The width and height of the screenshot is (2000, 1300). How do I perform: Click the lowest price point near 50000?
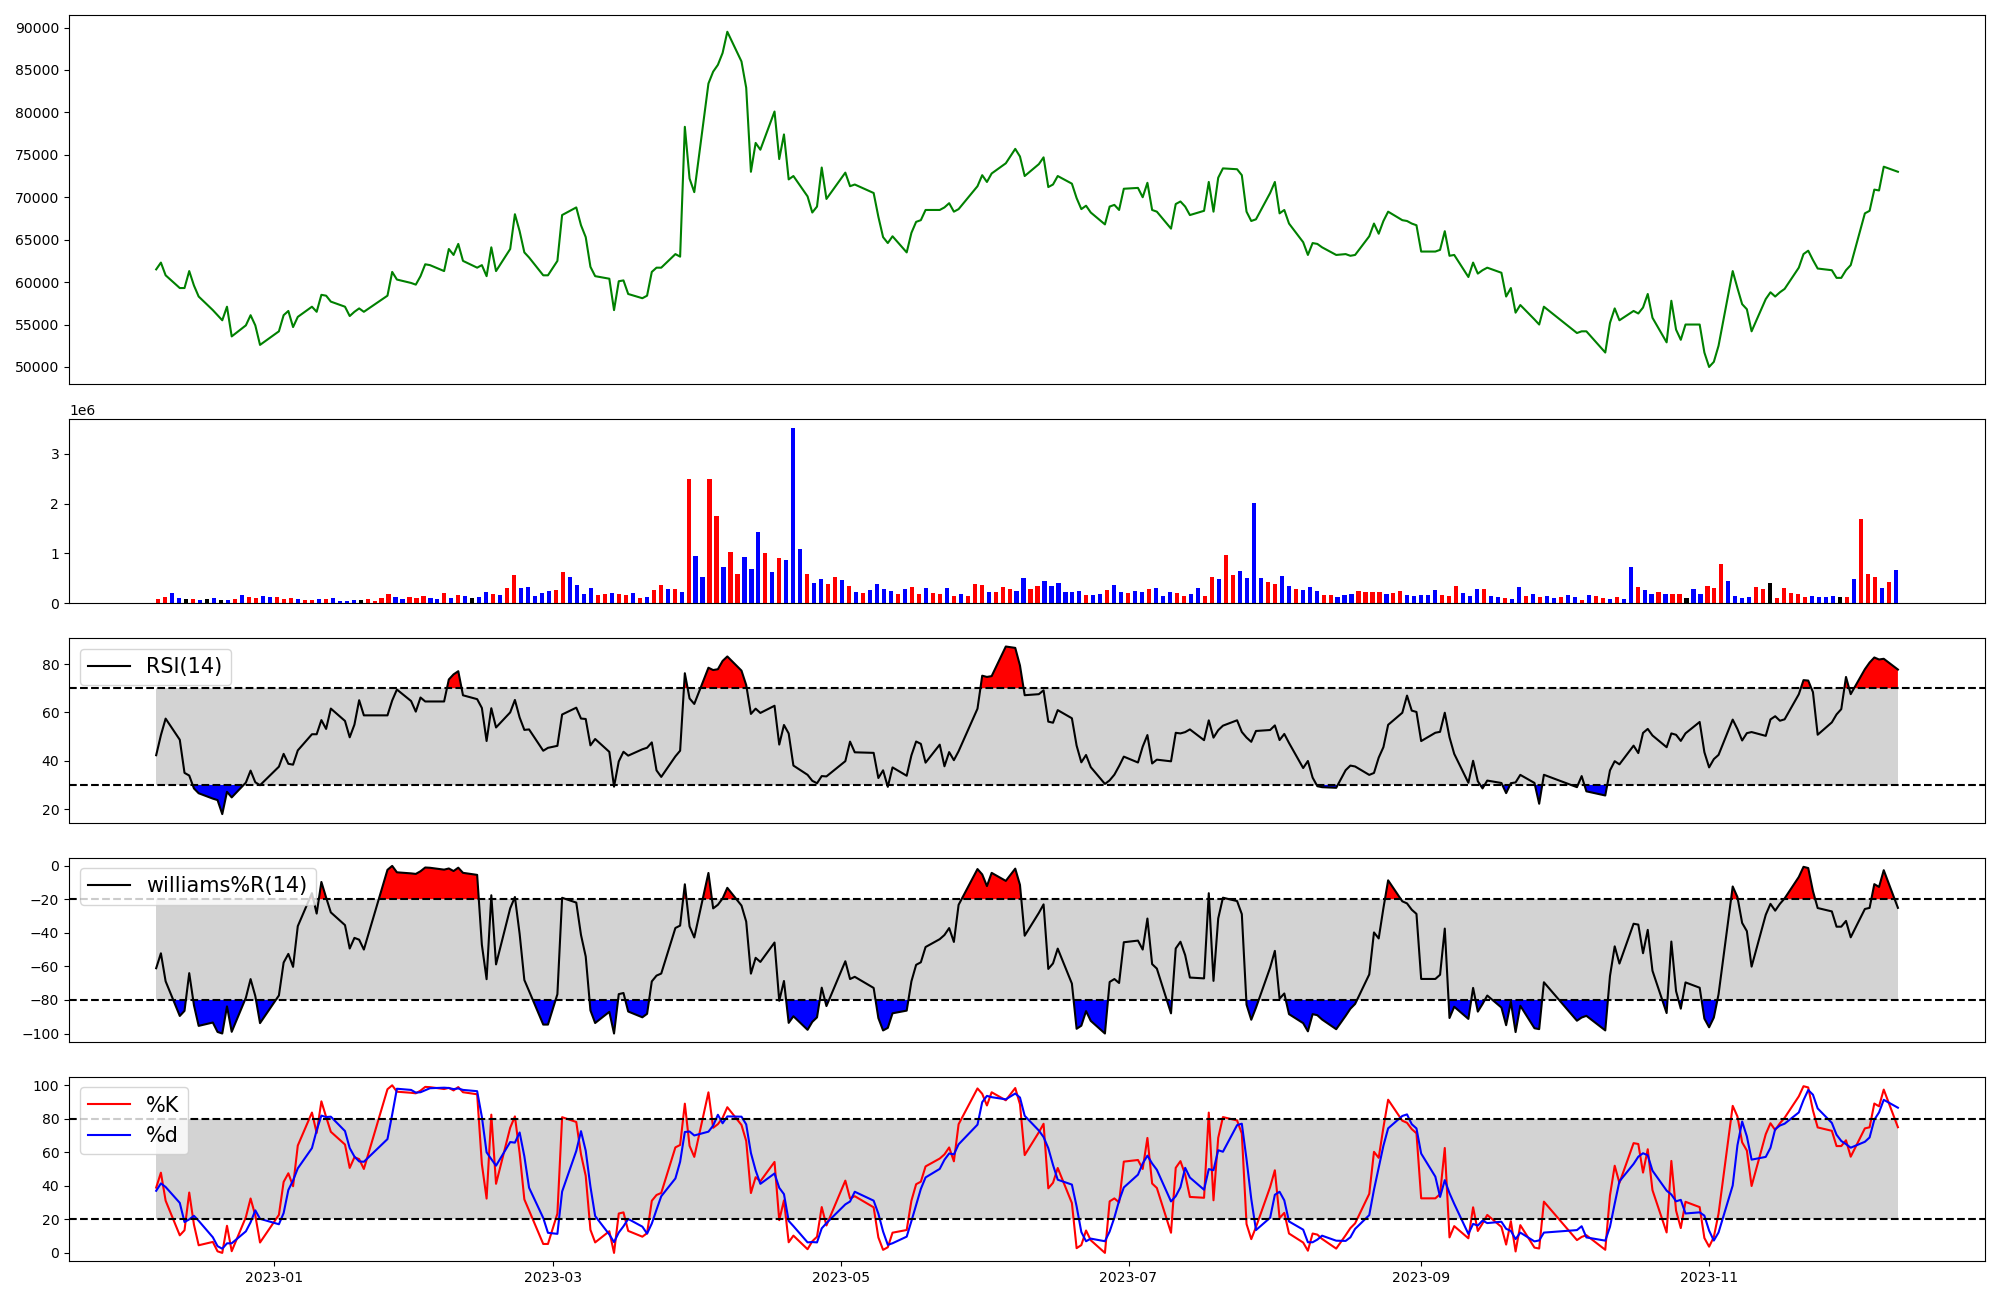click(1709, 367)
